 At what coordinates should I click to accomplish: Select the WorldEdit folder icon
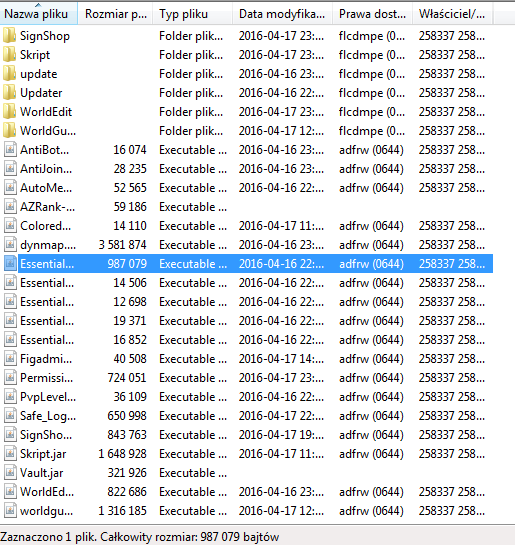[9, 112]
